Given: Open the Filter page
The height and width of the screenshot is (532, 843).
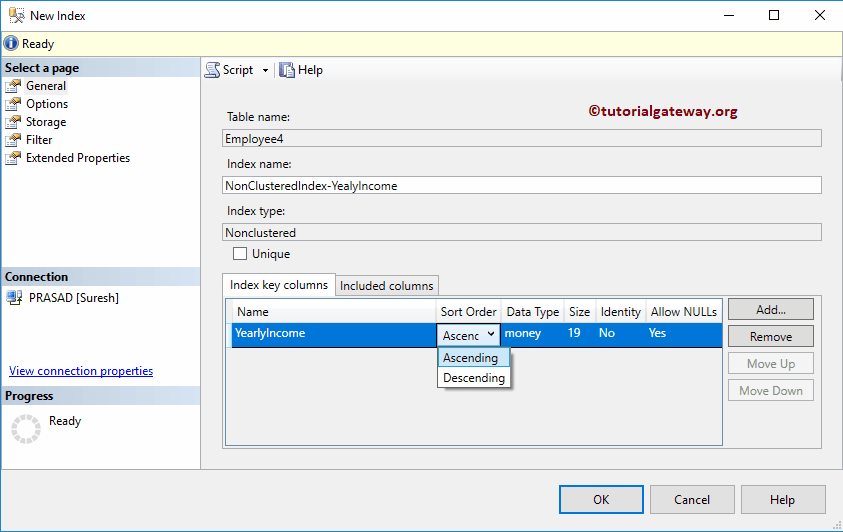Looking at the screenshot, I should [39, 140].
